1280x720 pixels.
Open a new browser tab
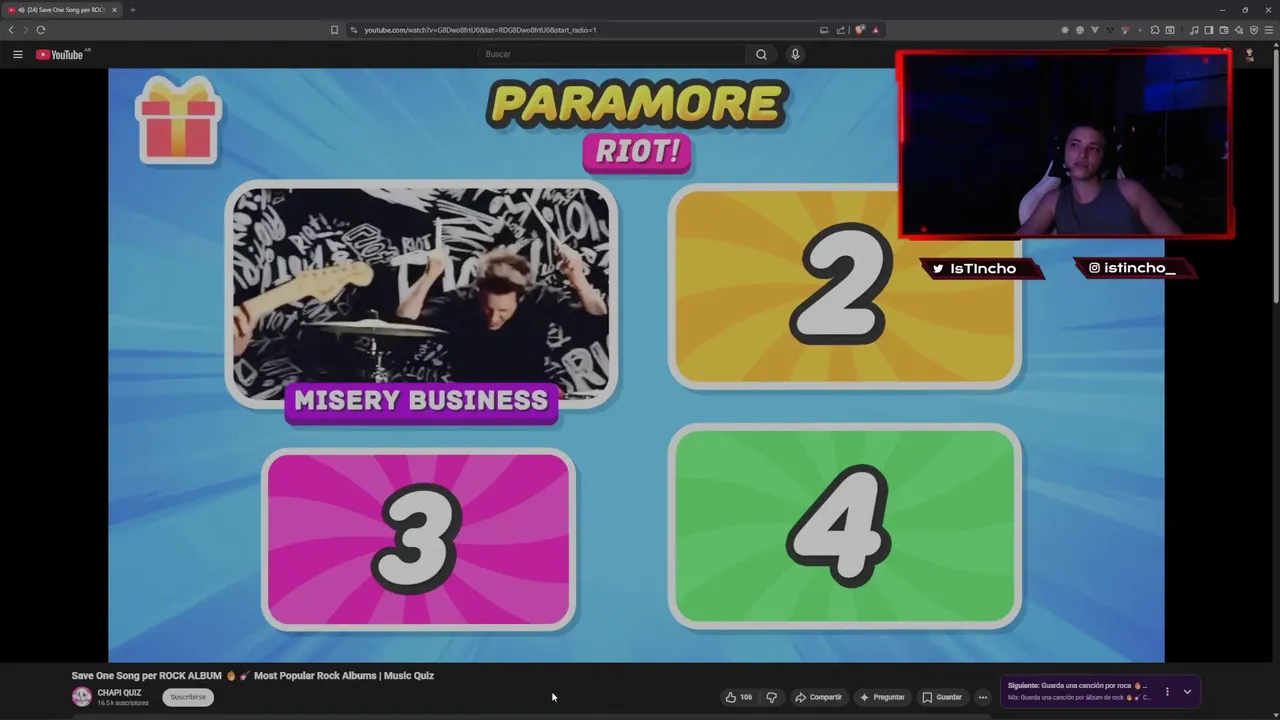coord(132,10)
